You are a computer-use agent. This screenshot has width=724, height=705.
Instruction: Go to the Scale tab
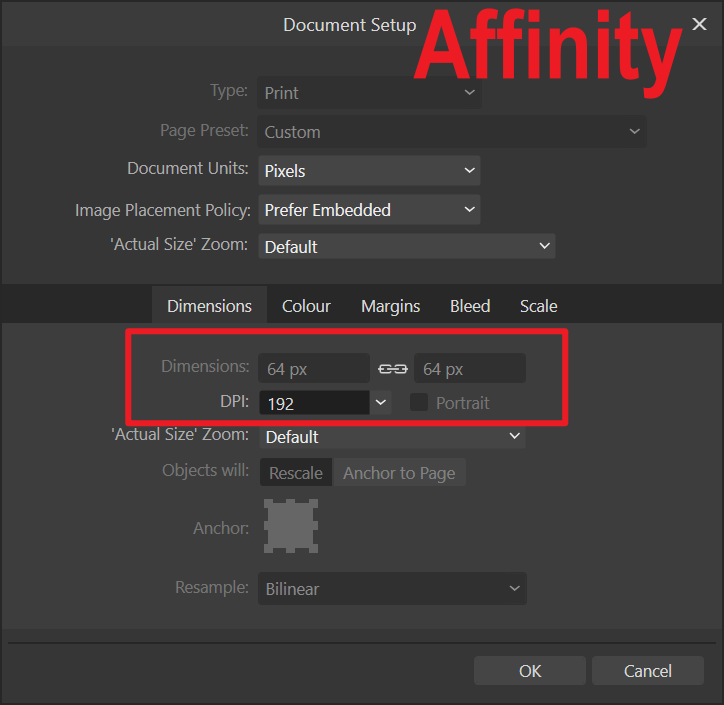[538, 306]
